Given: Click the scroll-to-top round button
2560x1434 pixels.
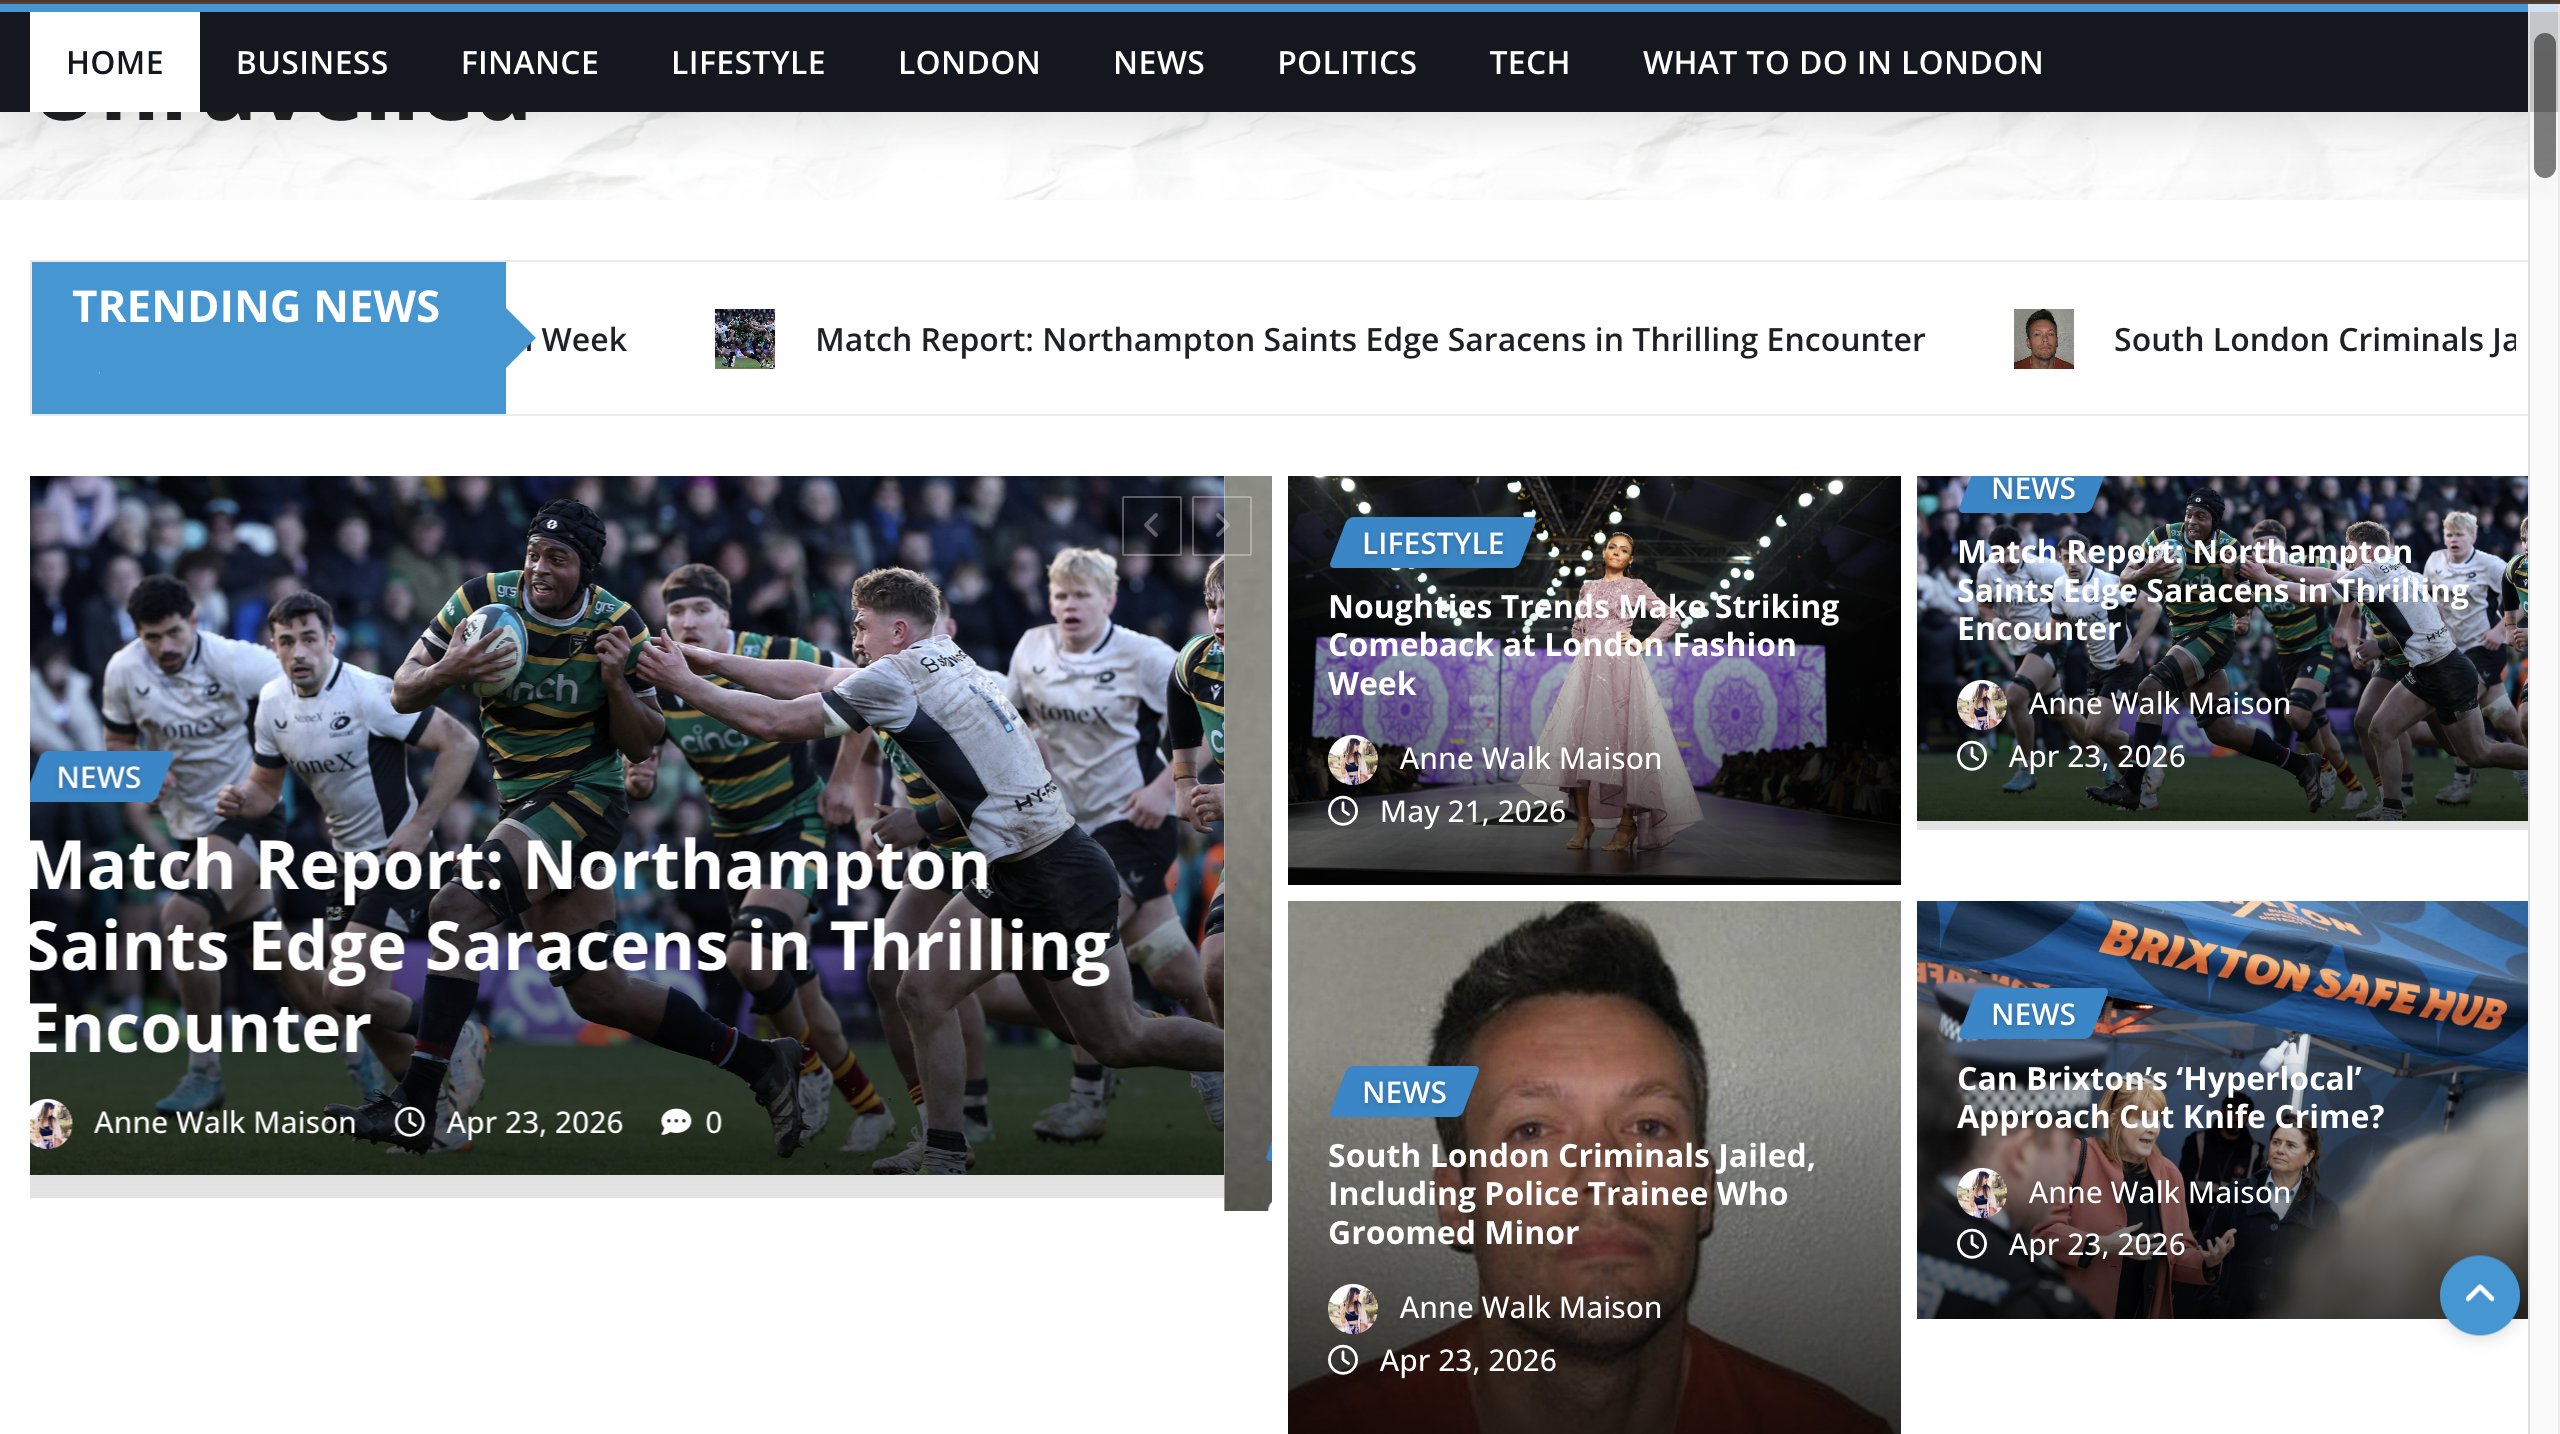Looking at the screenshot, I should click(x=2479, y=1295).
